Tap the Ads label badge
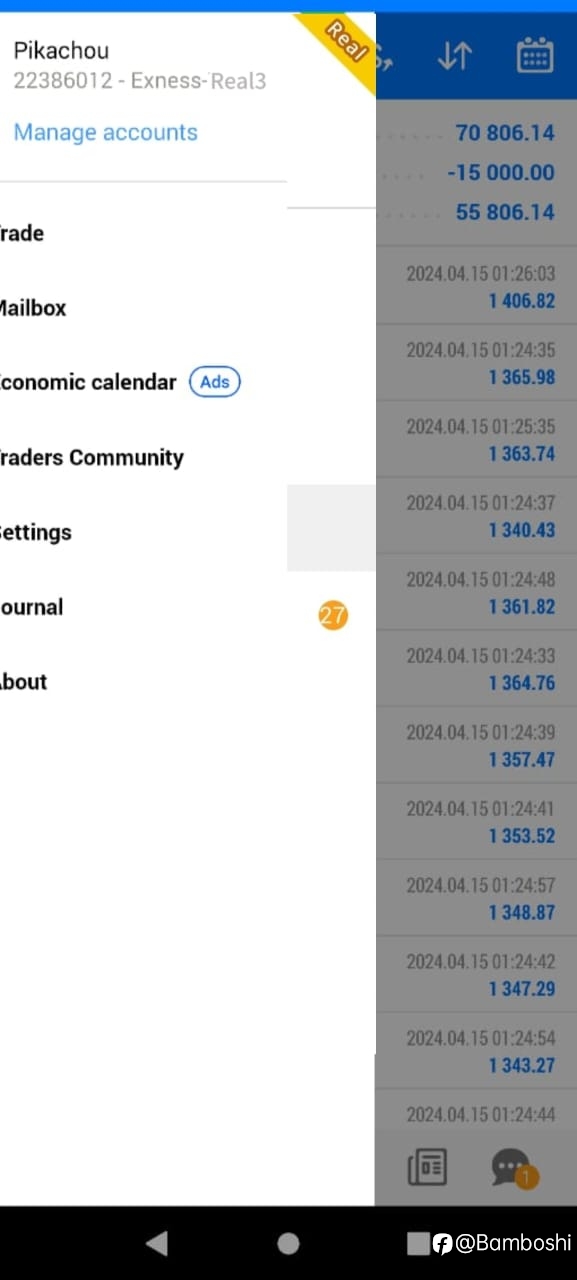Image resolution: width=577 pixels, height=1280 pixels. pos(215,382)
